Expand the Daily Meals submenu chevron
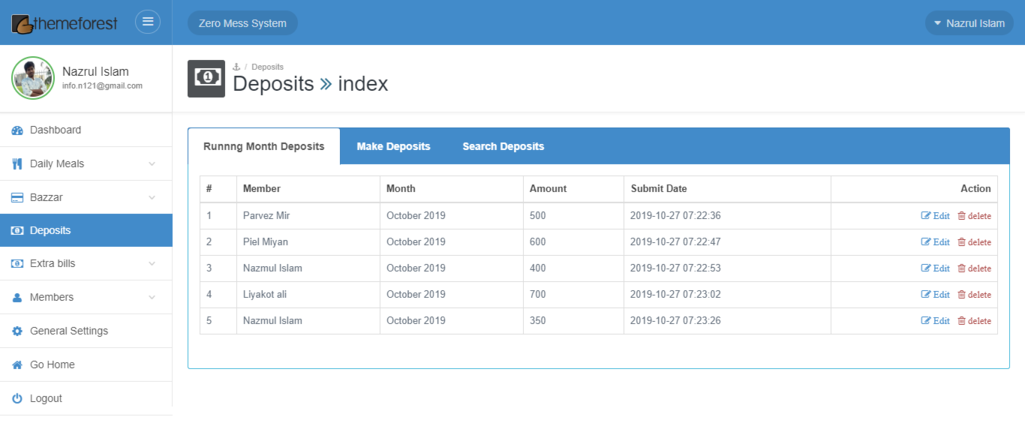 pyautogui.click(x=151, y=164)
